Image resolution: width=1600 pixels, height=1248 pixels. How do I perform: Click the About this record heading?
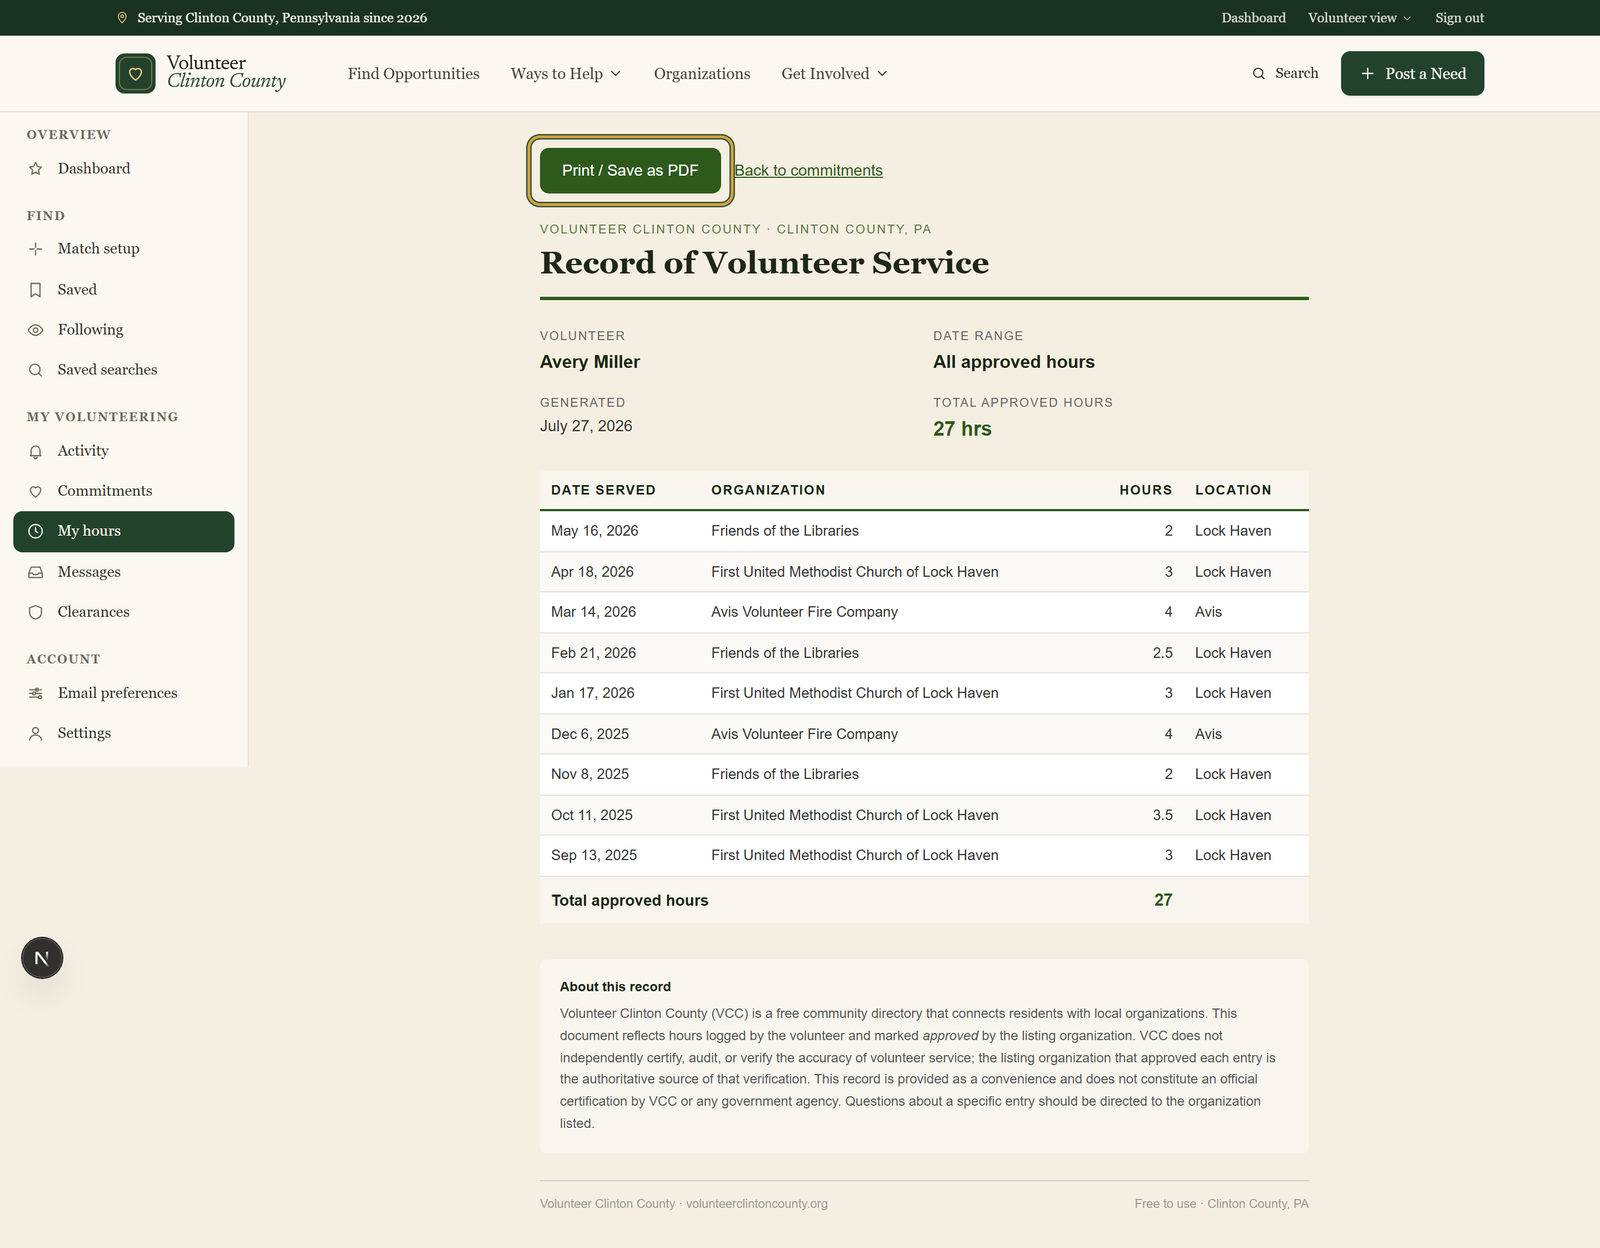(x=615, y=987)
